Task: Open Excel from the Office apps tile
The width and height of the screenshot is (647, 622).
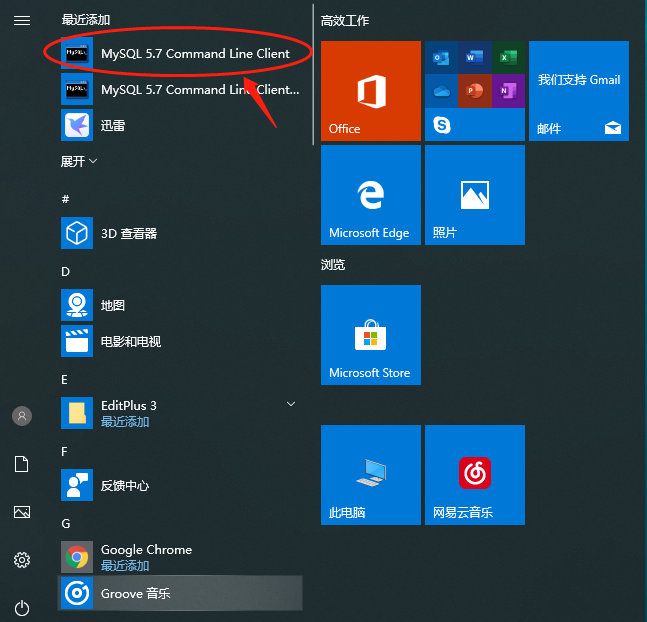Action: coord(508,57)
